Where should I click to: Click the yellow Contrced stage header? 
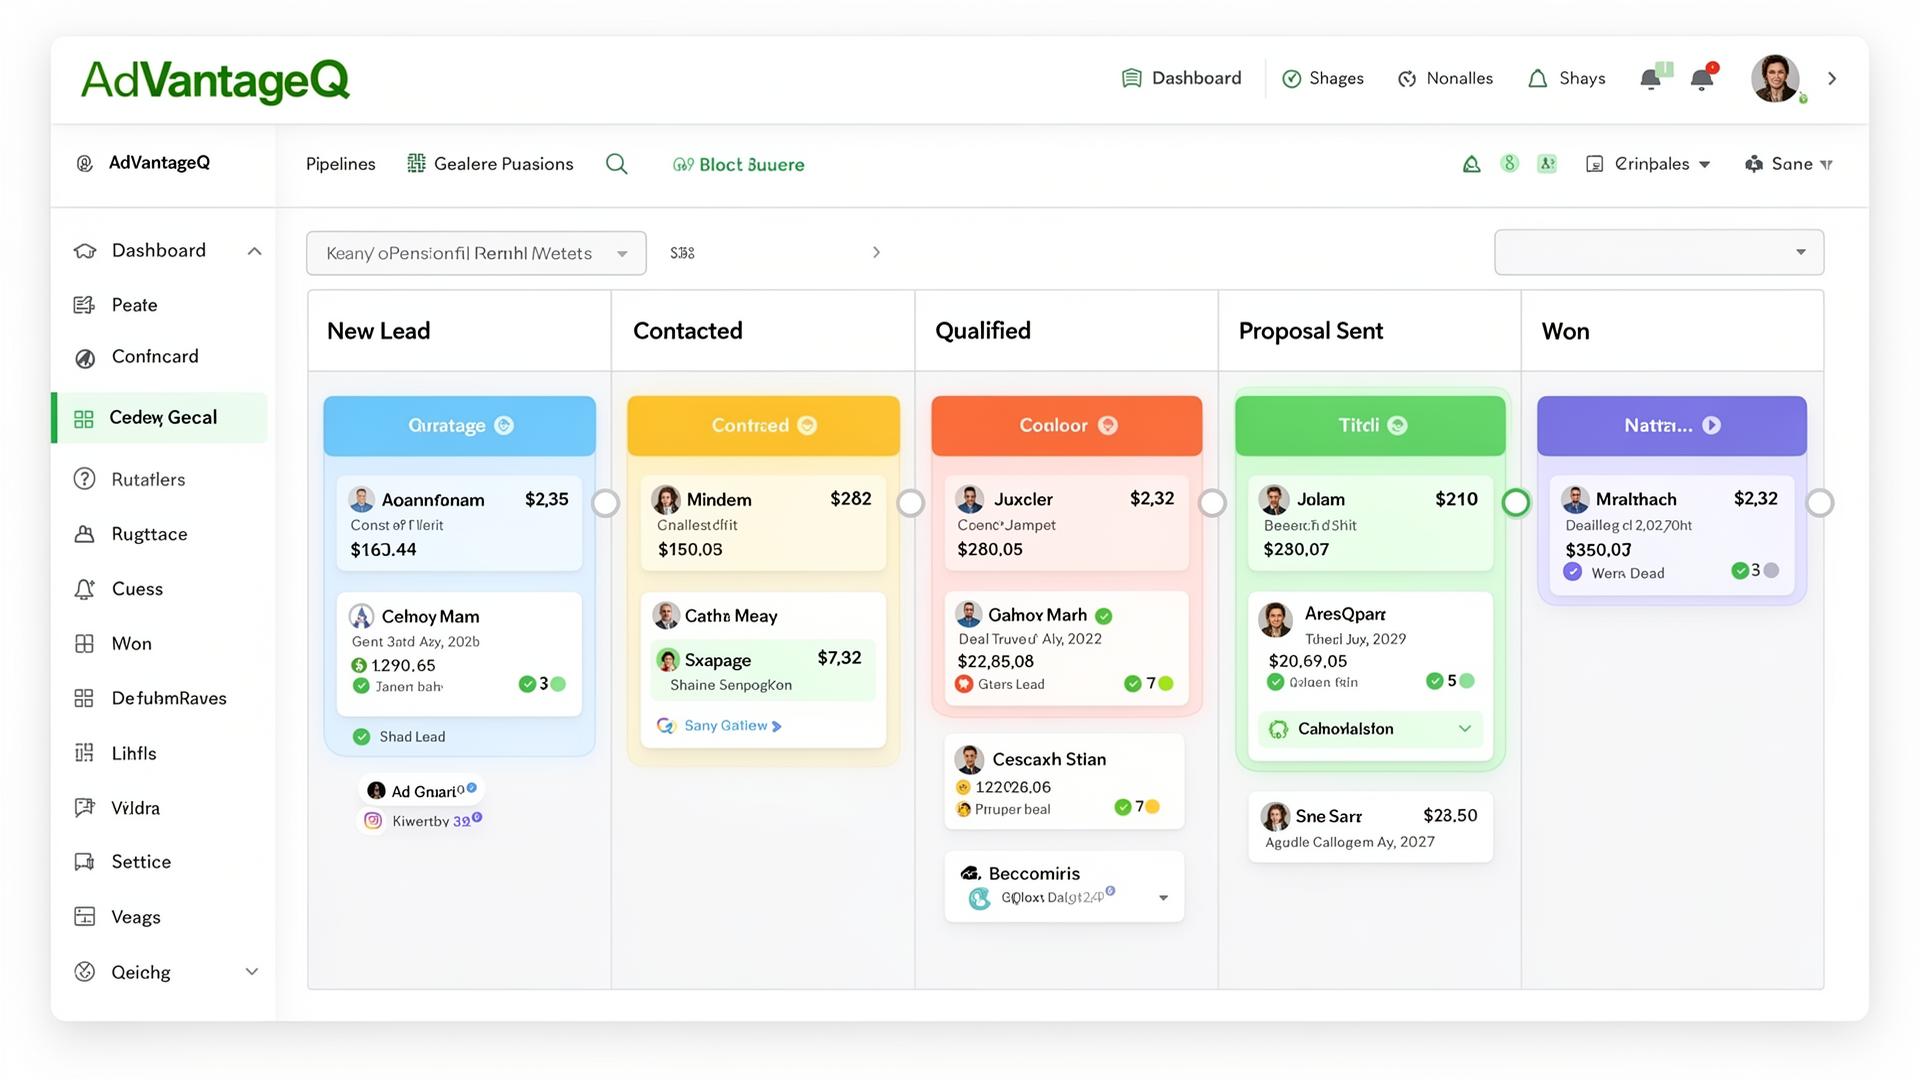764,426
